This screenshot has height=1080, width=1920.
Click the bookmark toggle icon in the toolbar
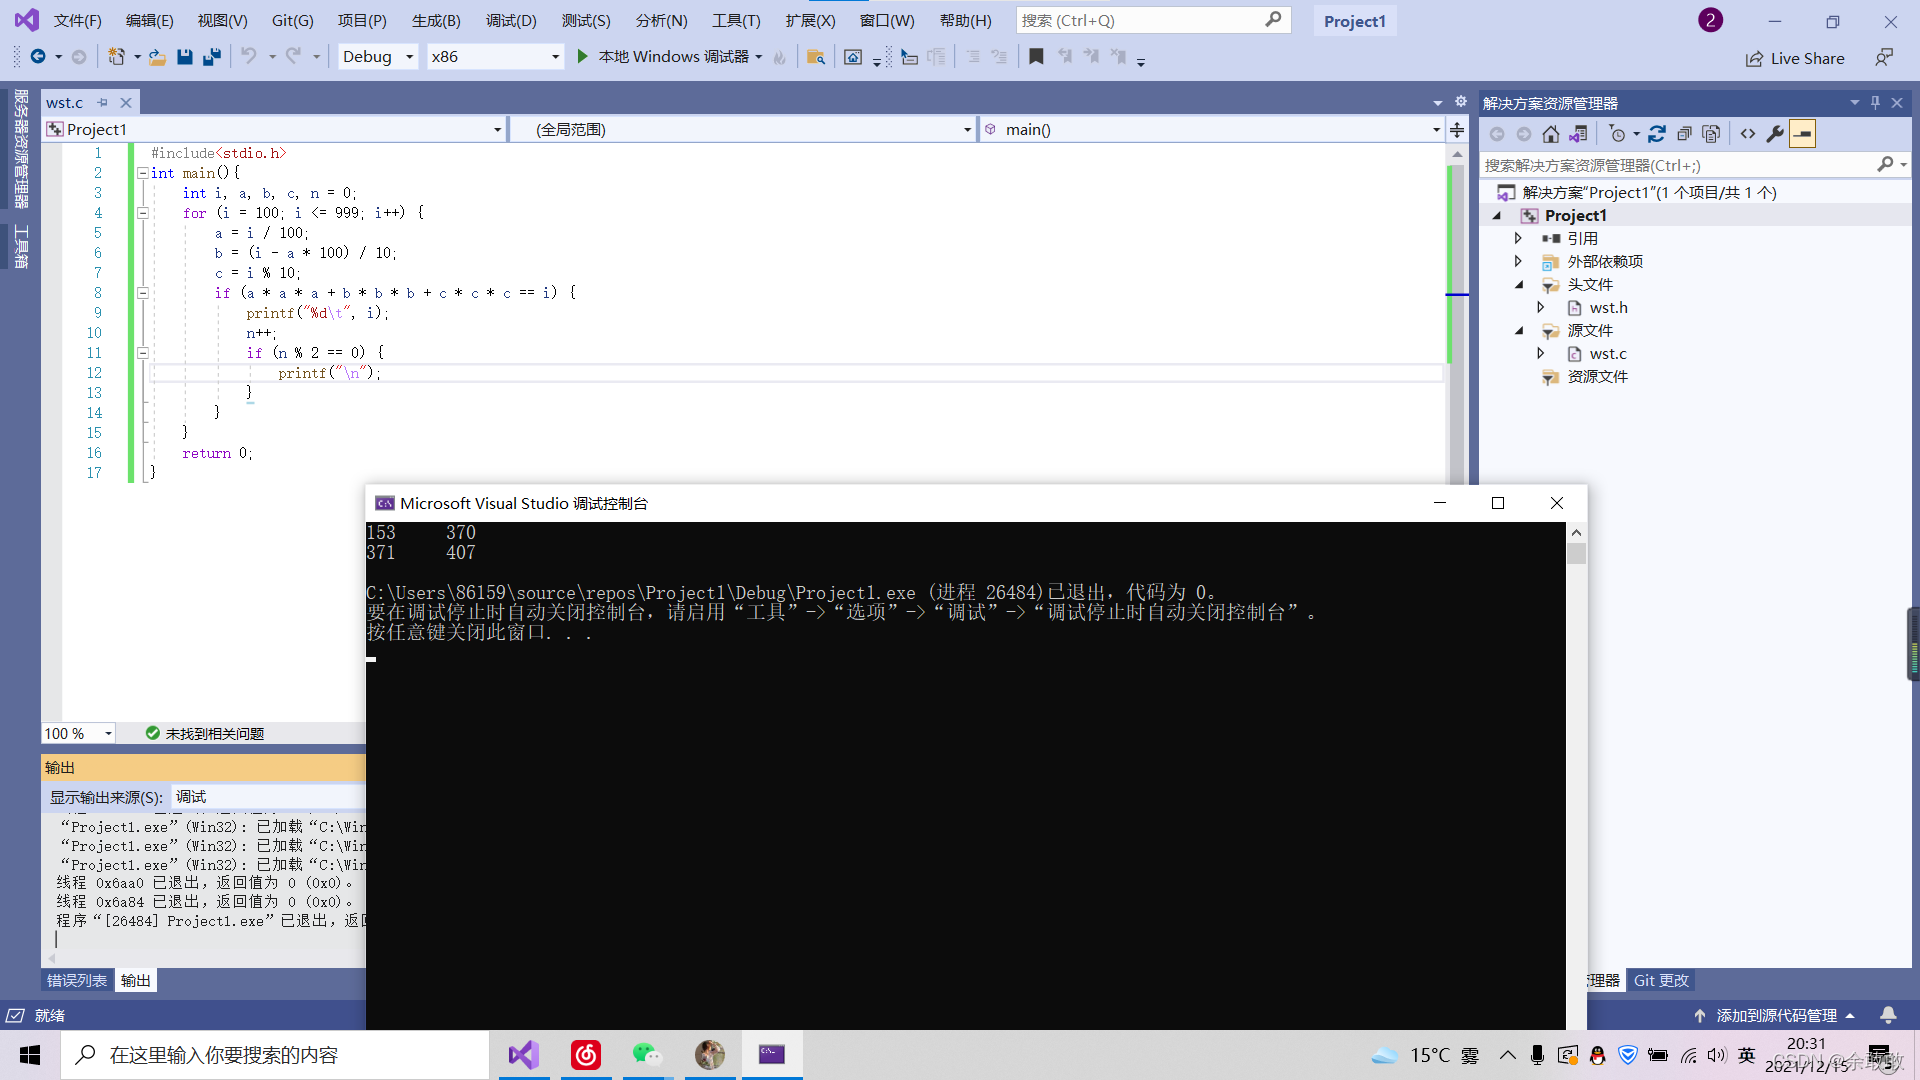(1036, 57)
